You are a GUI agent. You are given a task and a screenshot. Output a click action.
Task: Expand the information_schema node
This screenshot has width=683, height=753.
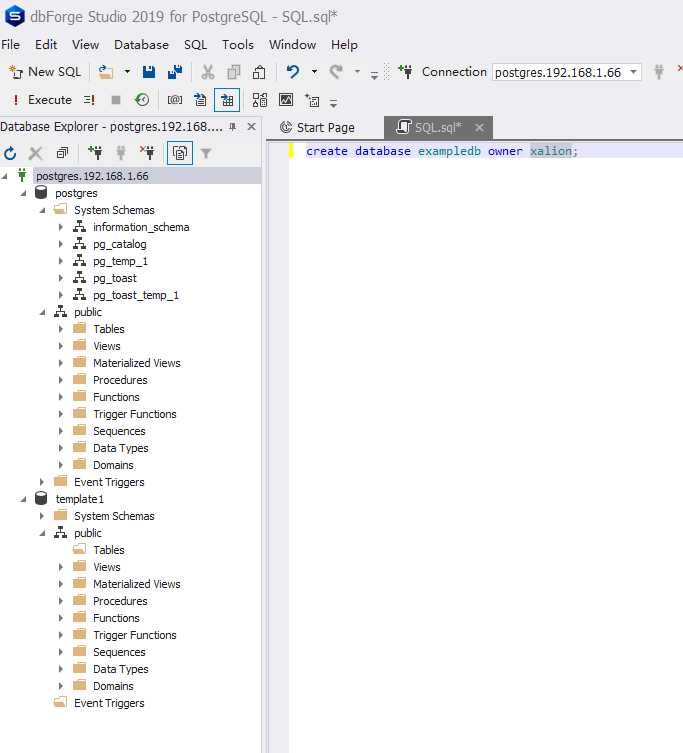click(61, 227)
